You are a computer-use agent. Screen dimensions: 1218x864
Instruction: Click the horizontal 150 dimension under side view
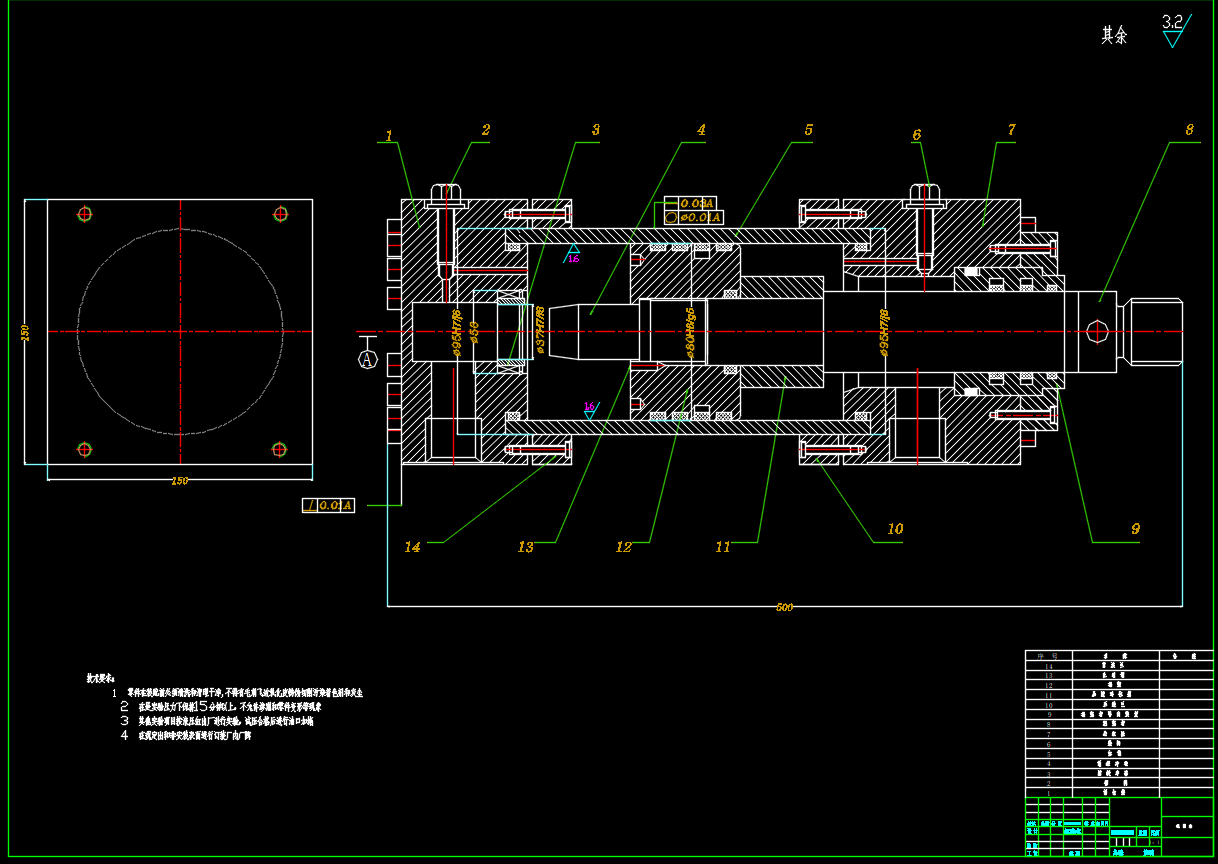click(x=179, y=481)
